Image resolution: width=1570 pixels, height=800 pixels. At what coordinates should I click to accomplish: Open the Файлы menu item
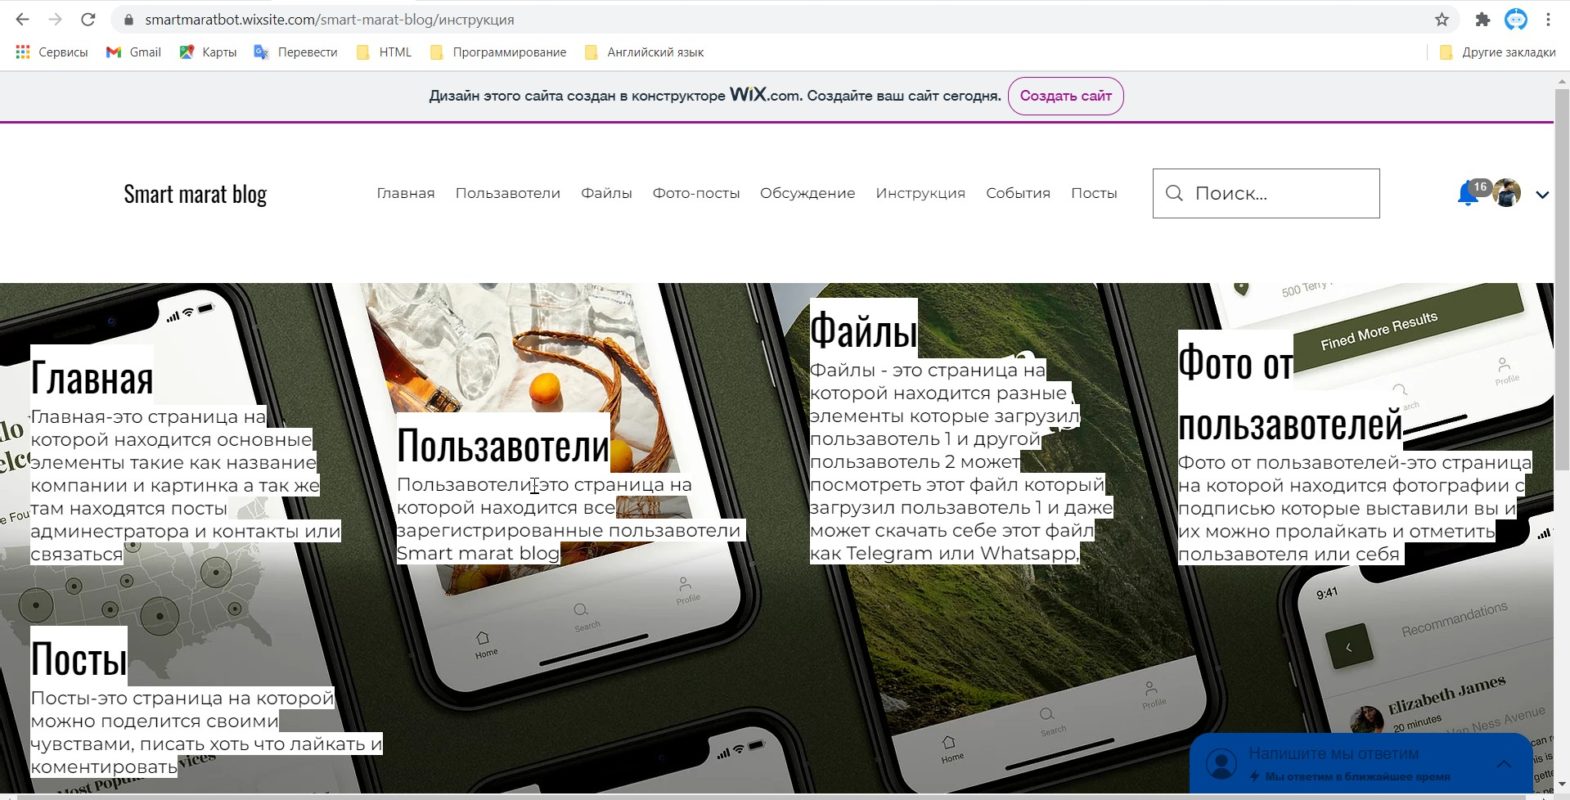pos(606,193)
